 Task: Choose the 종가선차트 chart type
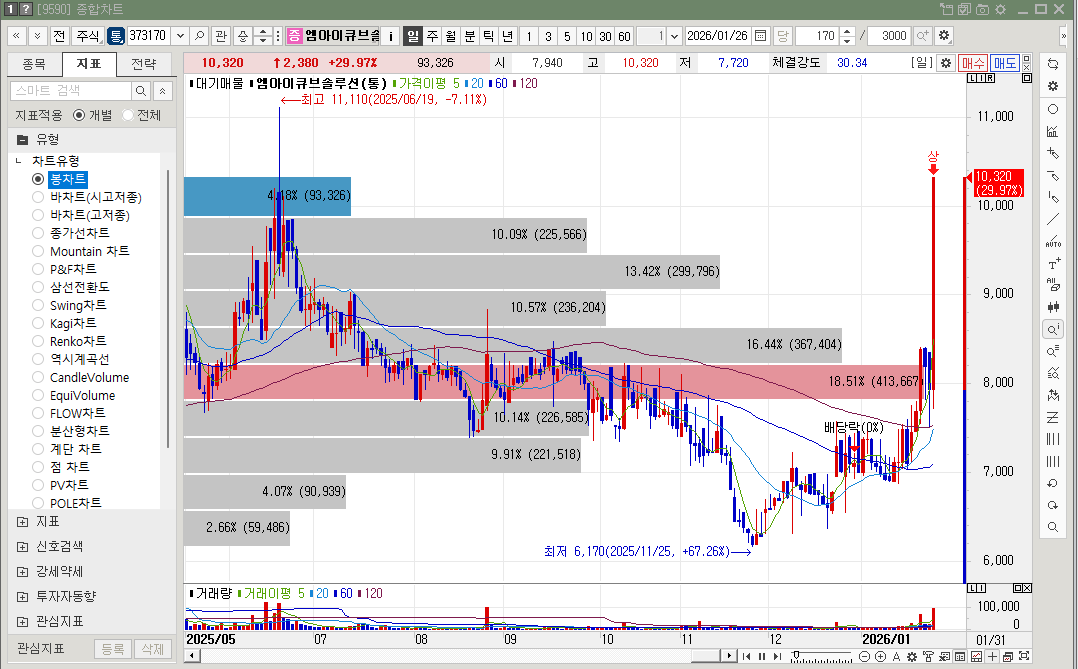[38, 233]
